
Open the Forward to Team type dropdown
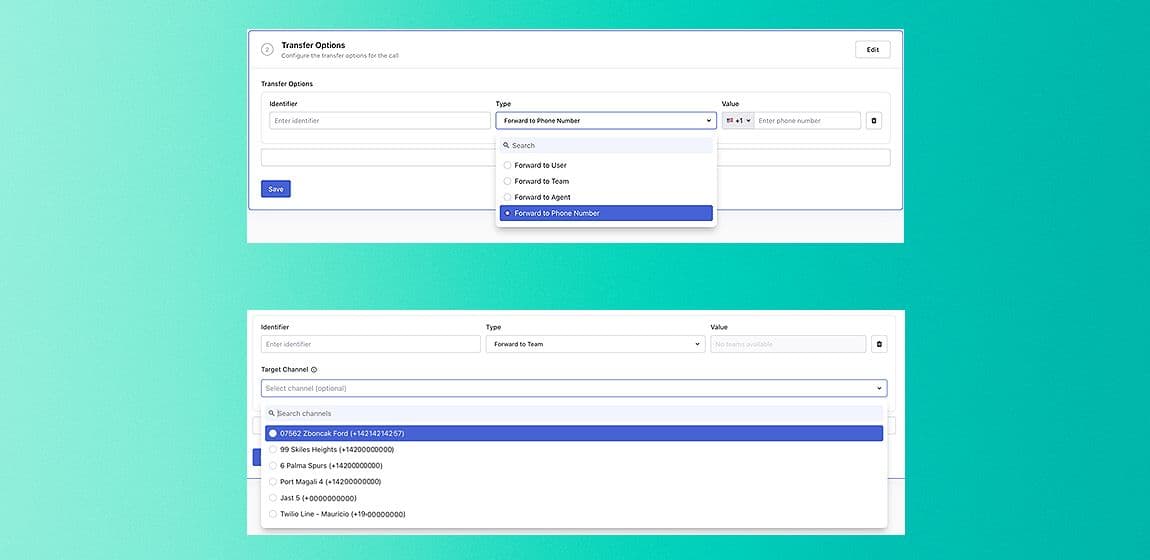(x=596, y=344)
